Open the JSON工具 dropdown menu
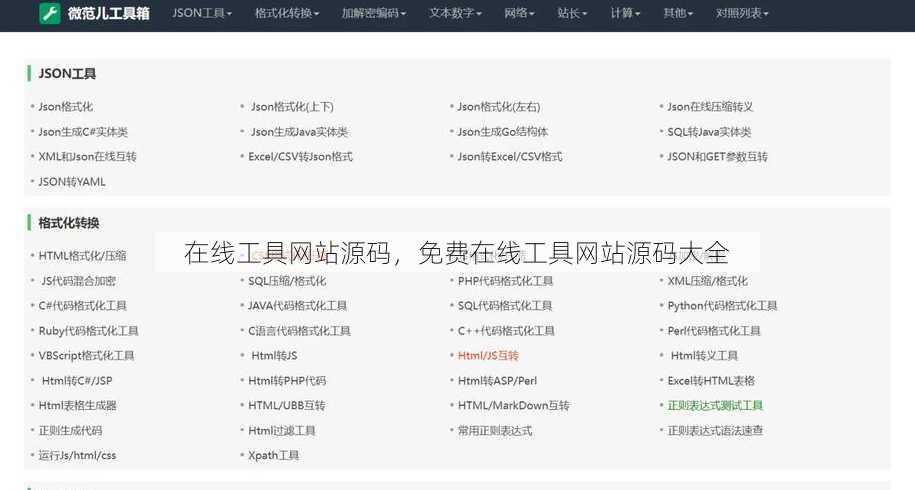The width and height of the screenshot is (915, 490). tap(202, 13)
